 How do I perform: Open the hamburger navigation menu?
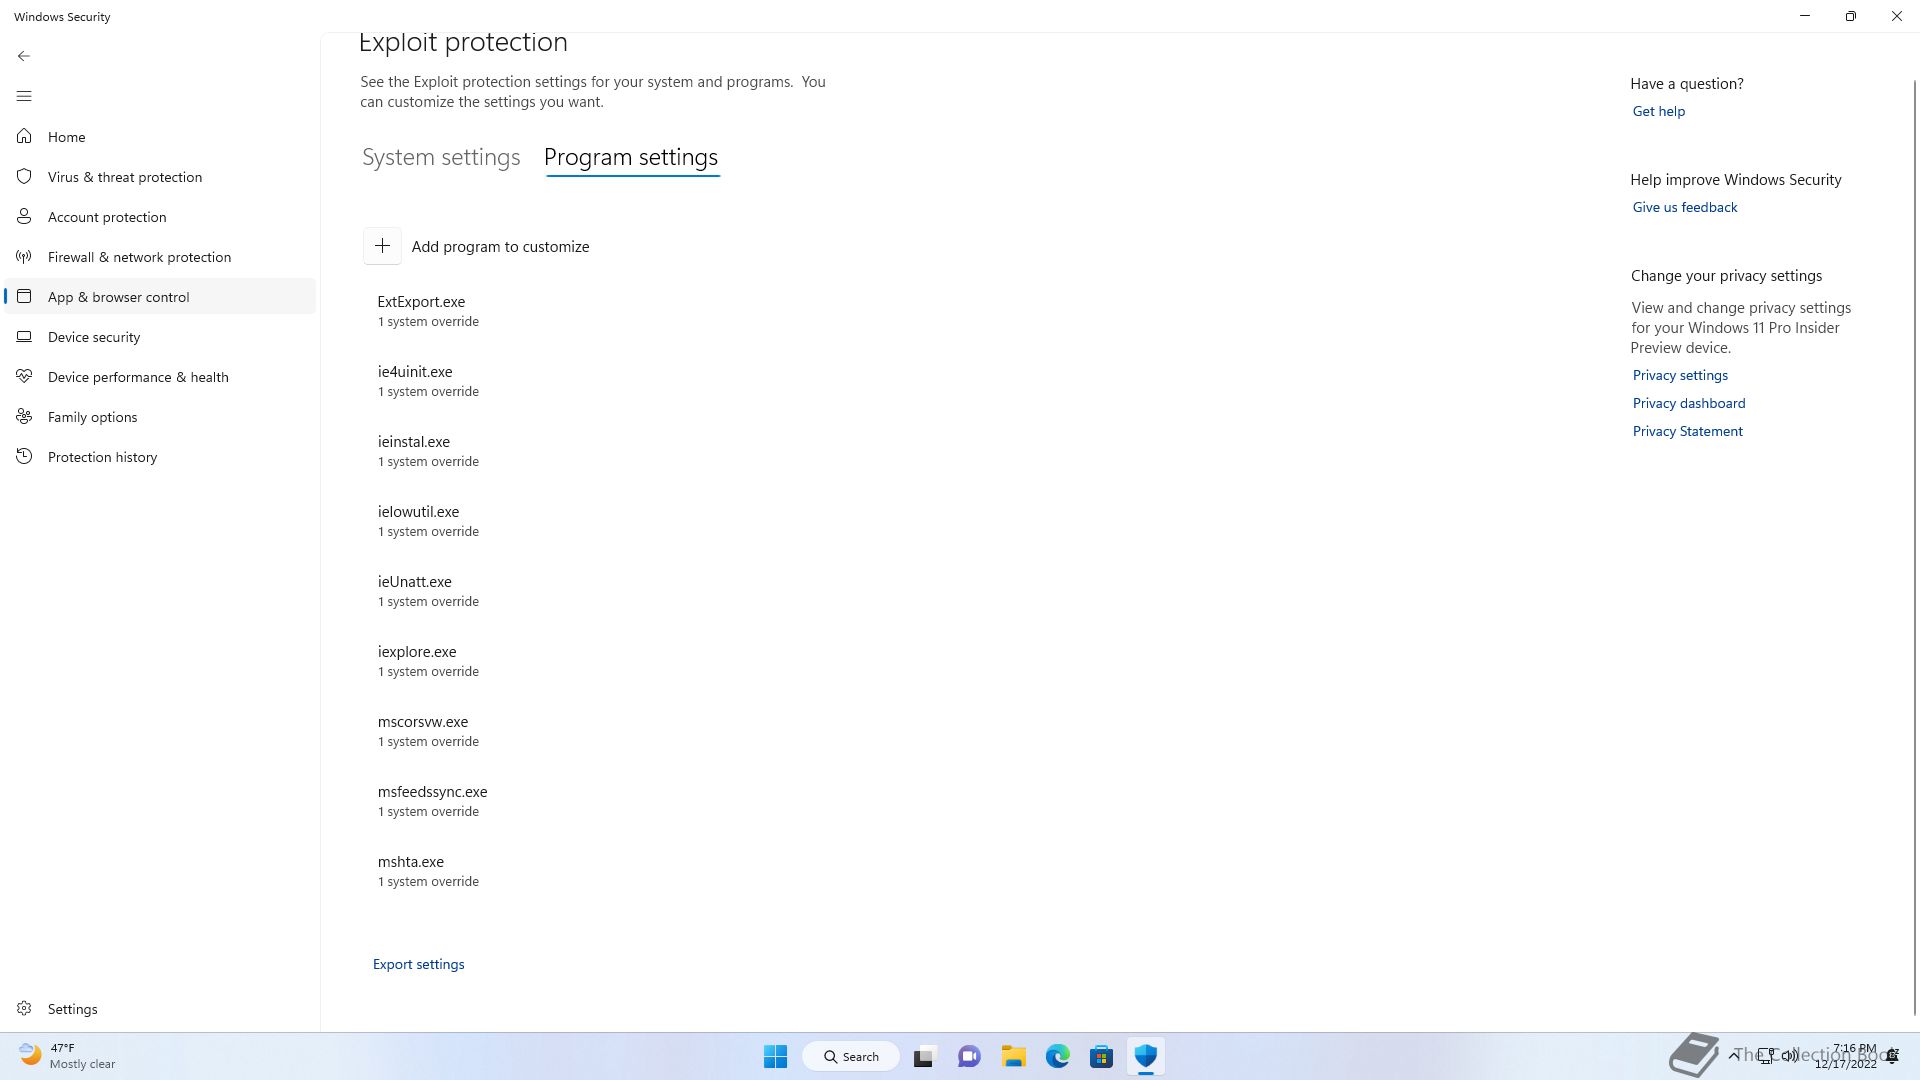point(24,96)
